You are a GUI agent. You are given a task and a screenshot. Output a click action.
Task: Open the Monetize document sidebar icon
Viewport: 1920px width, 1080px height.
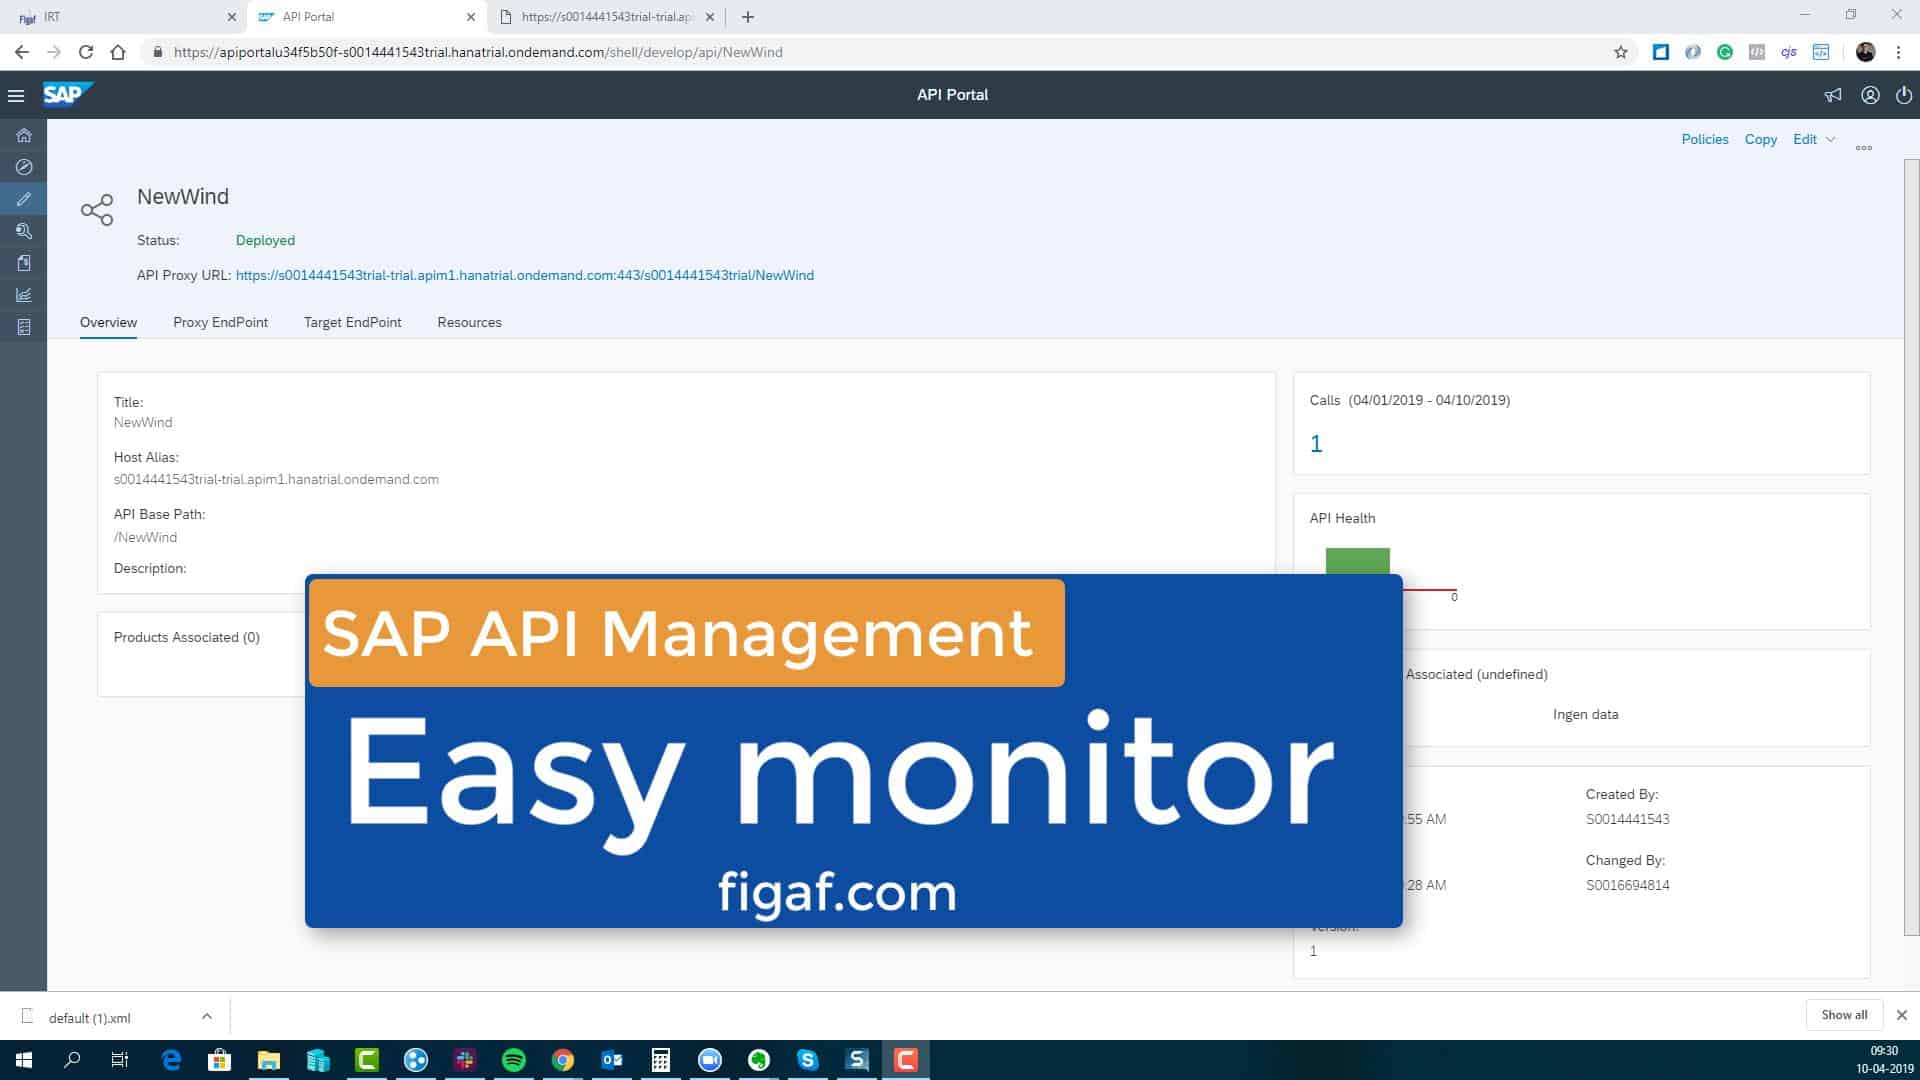click(24, 263)
